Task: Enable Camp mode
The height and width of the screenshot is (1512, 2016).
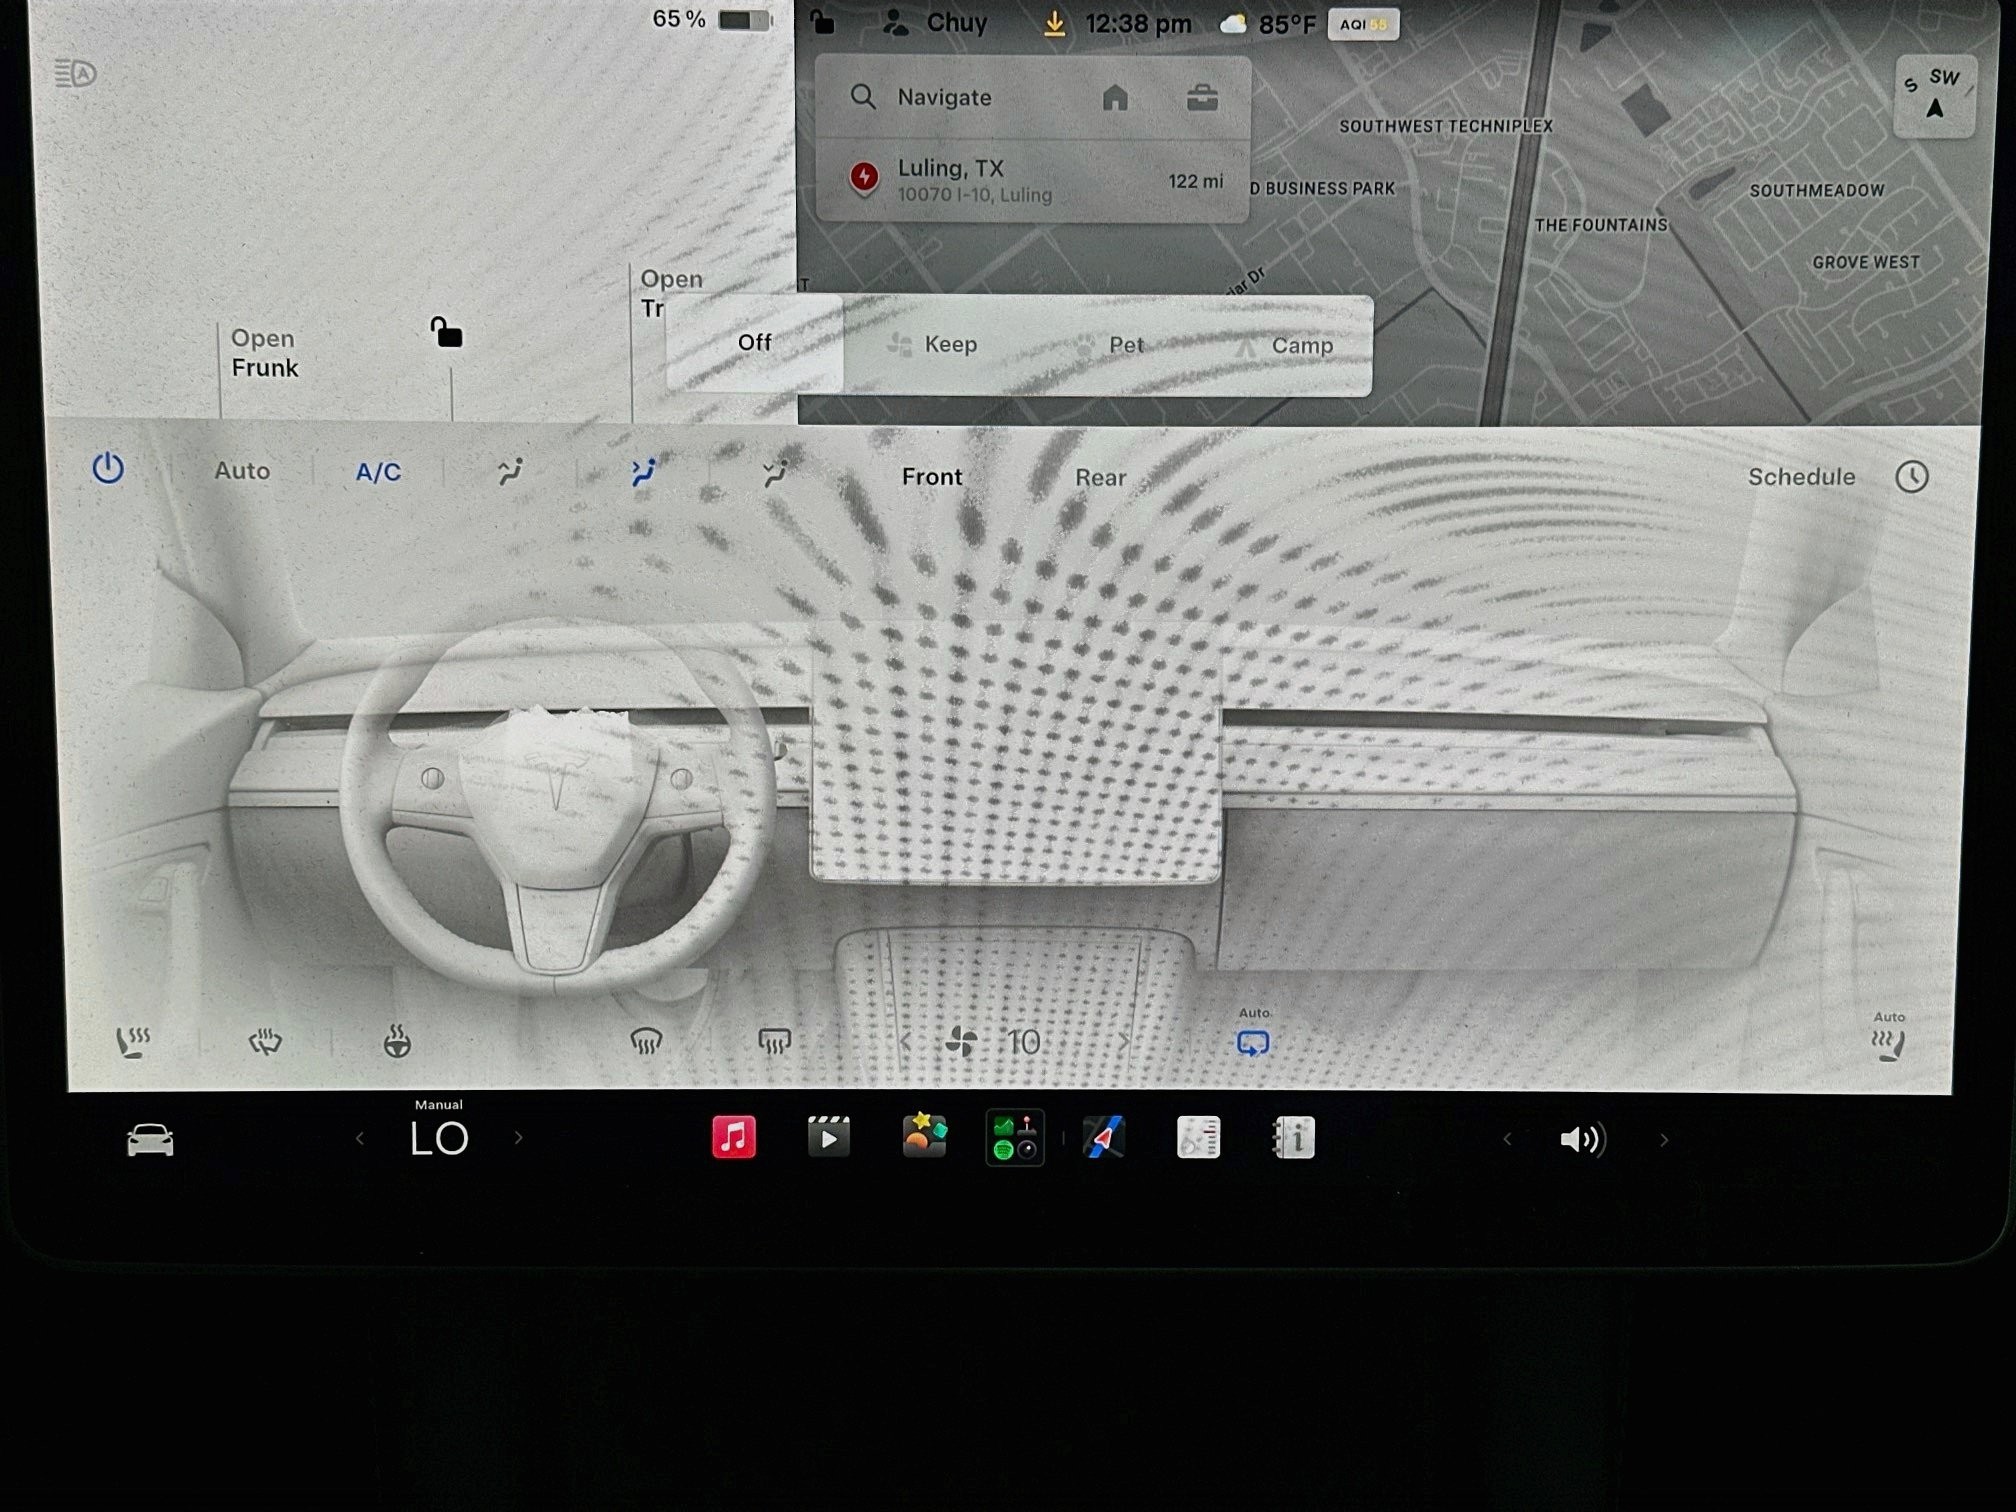Action: point(1284,346)
